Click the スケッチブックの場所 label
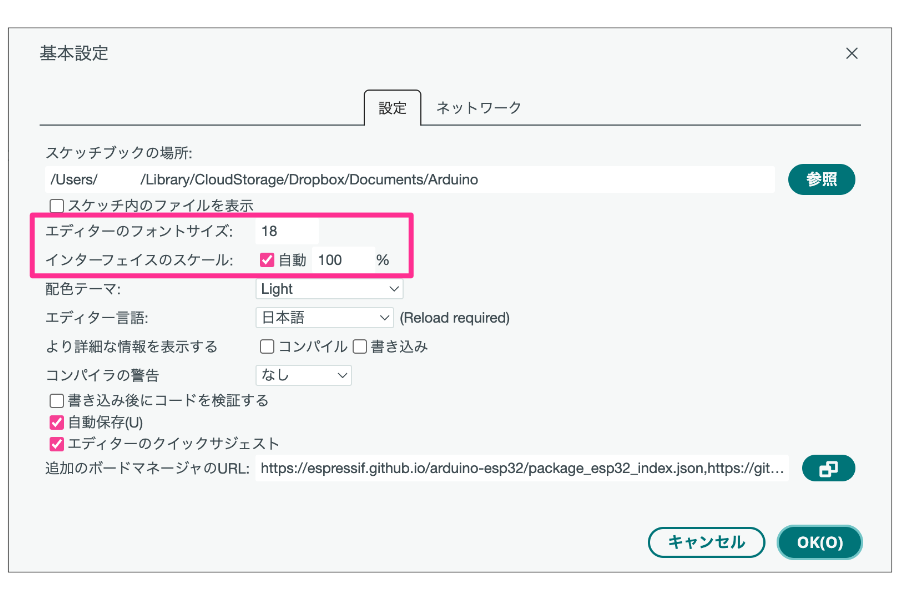900x600 pixels. pos(119,153)
